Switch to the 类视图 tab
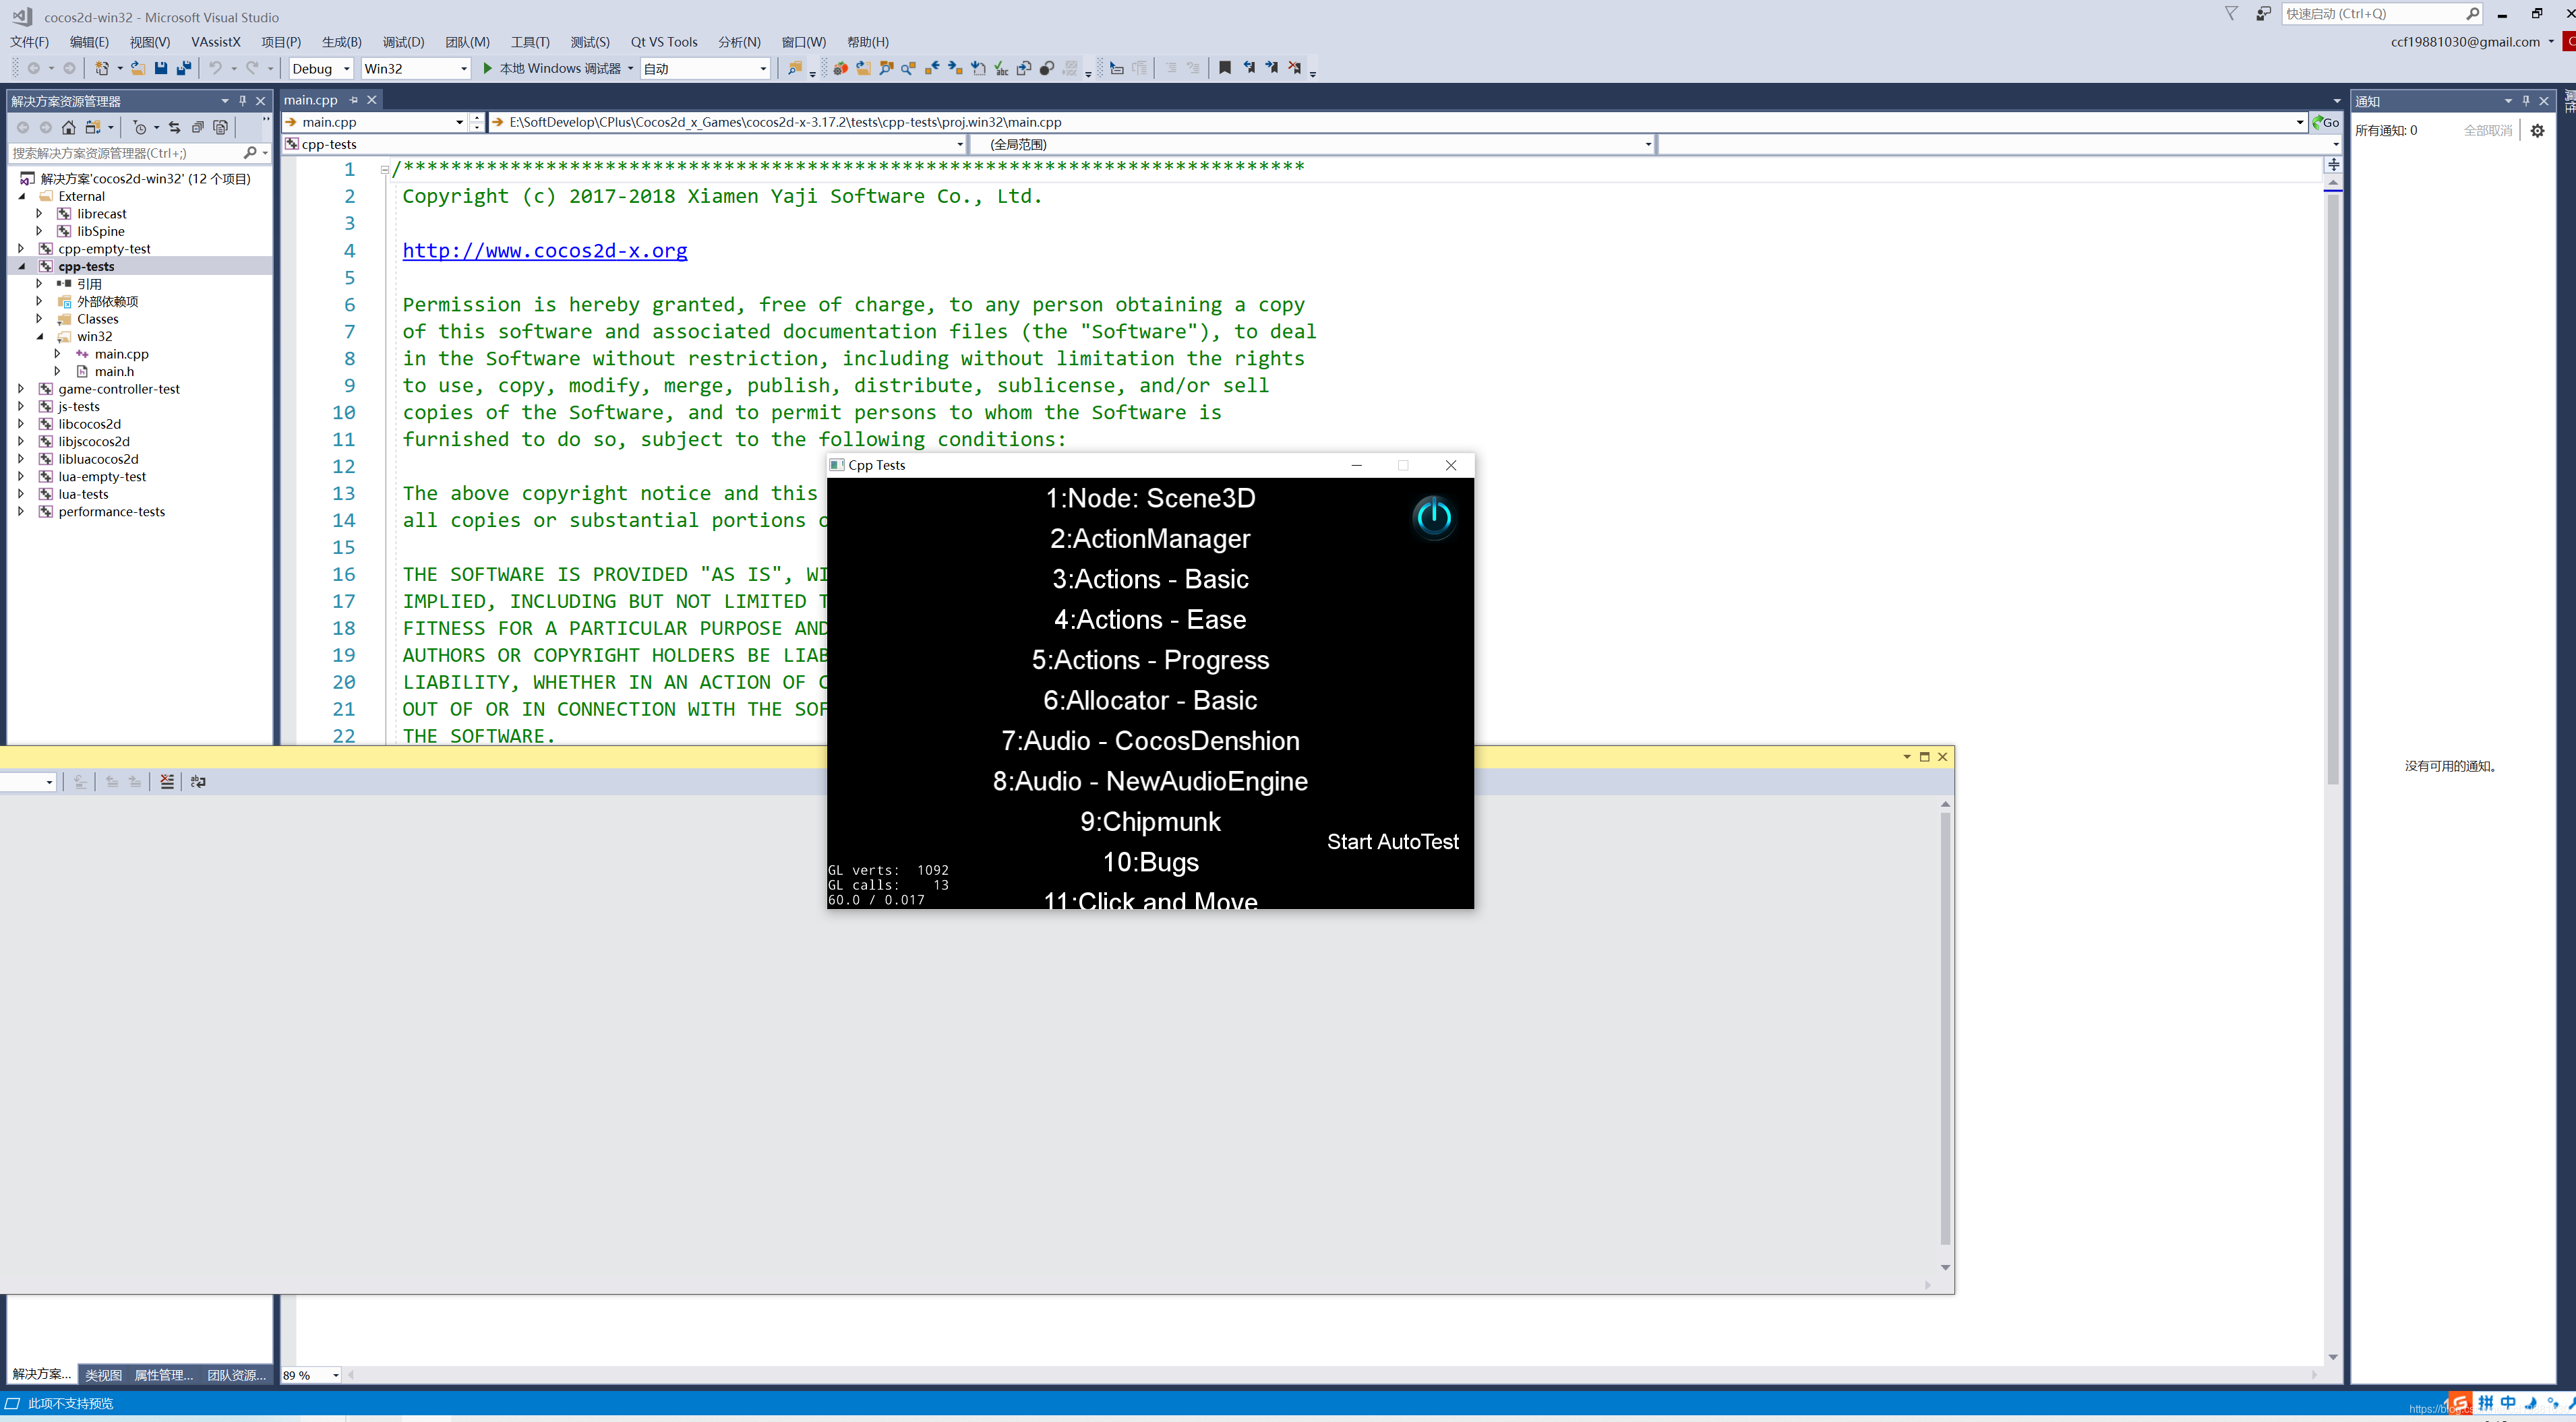This screenshot has height=1422, width=2576. pyautogui.click(x=104, y=1375)
